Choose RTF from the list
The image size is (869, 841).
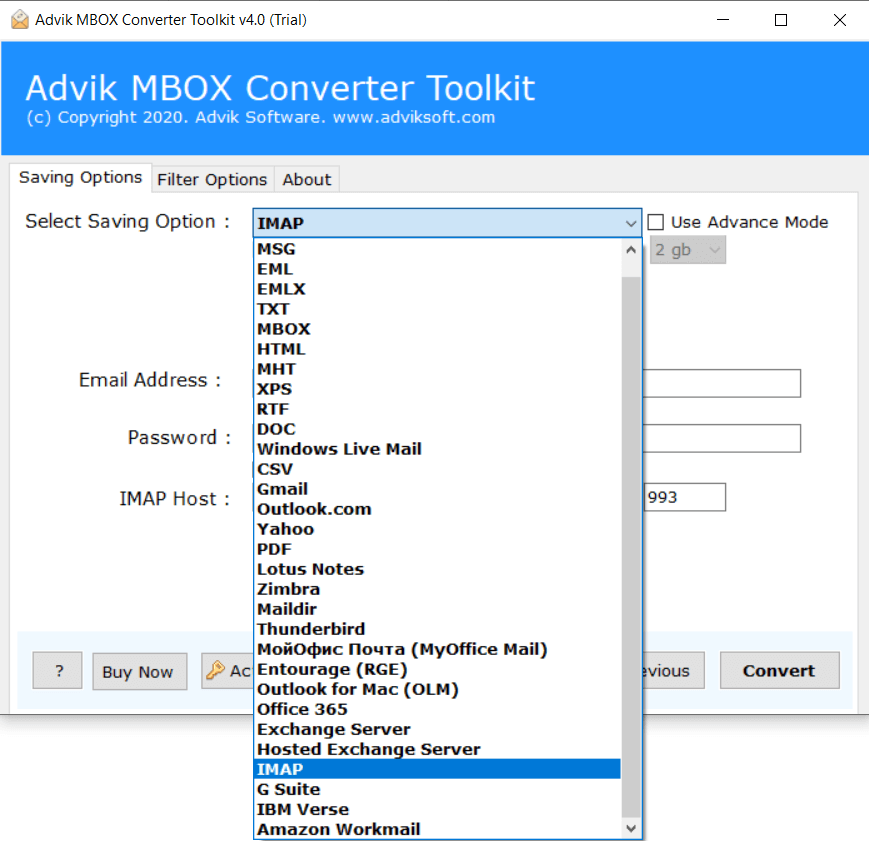point(438,409)
